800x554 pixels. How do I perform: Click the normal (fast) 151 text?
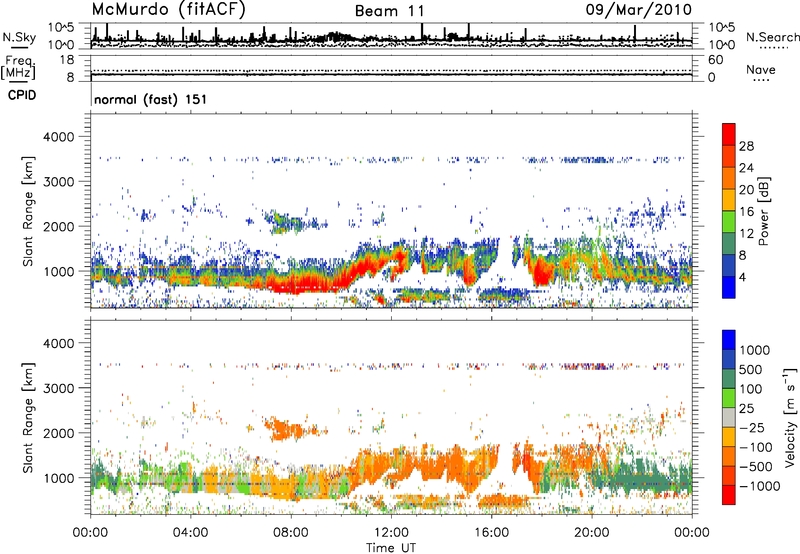click(x=151, y=99)
